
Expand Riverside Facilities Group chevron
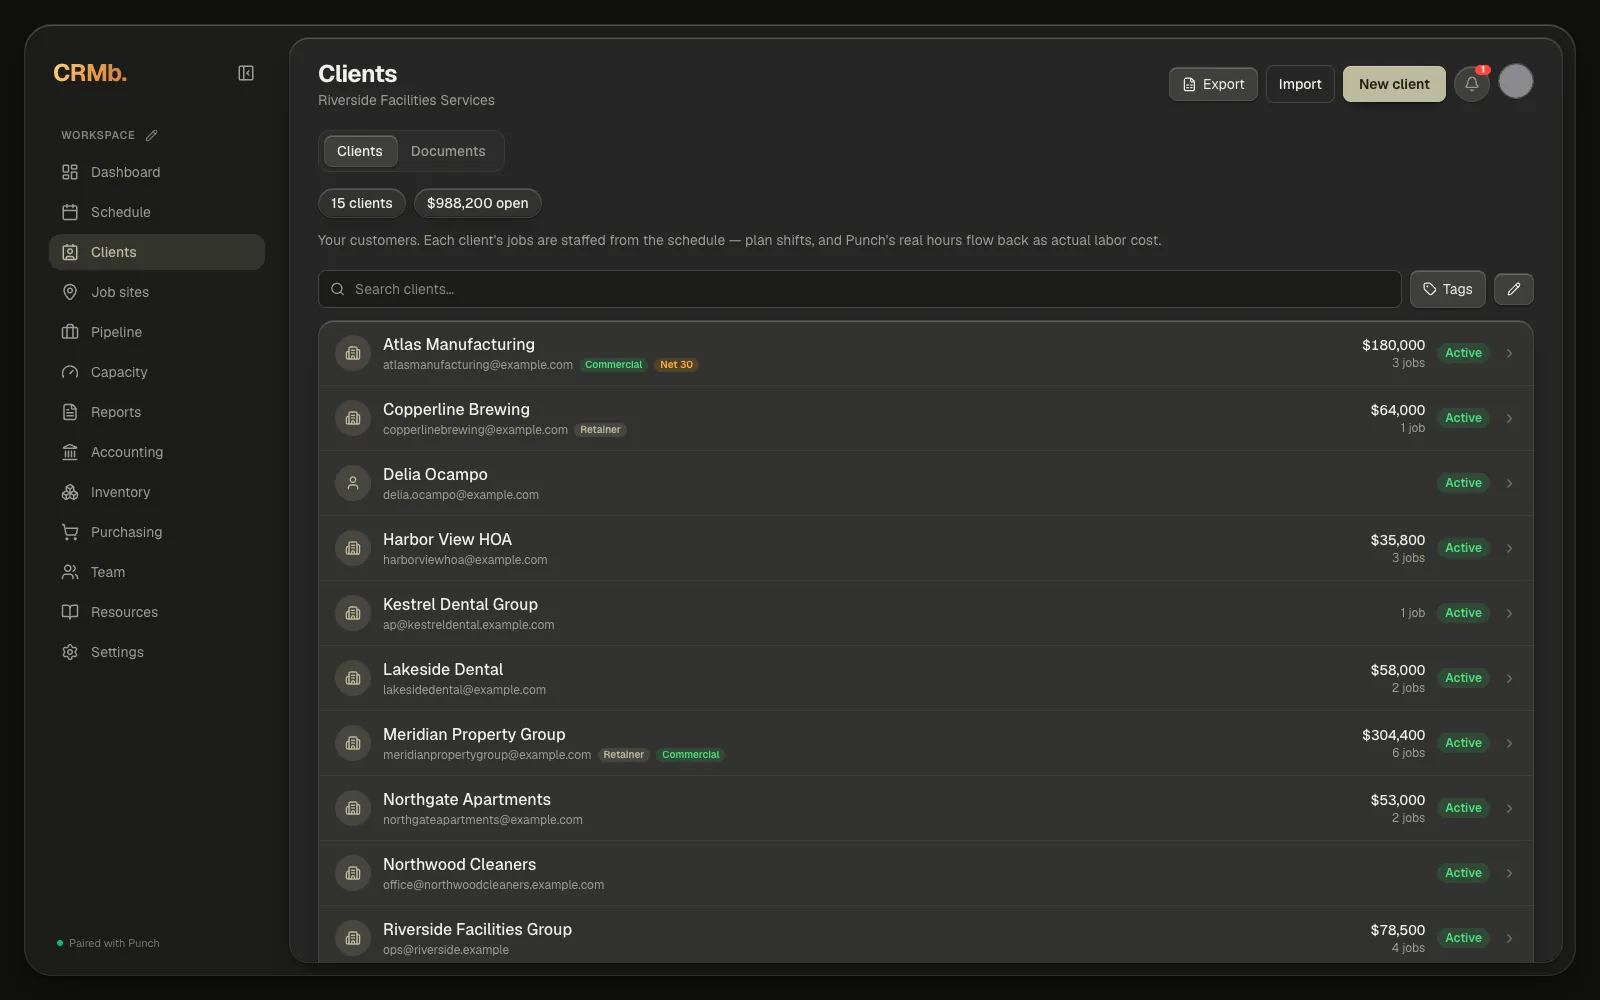tap(1509, 938)
